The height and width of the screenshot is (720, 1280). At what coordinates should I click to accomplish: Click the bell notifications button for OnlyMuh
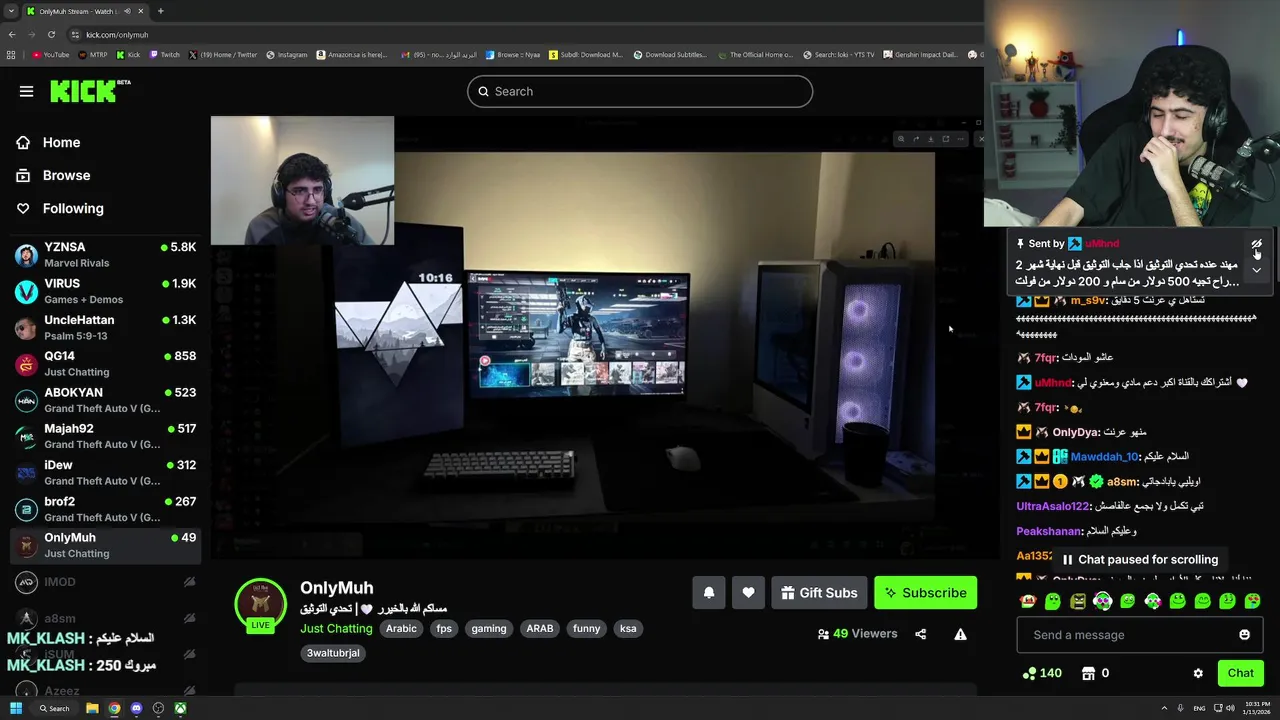(x=709, y=592)
